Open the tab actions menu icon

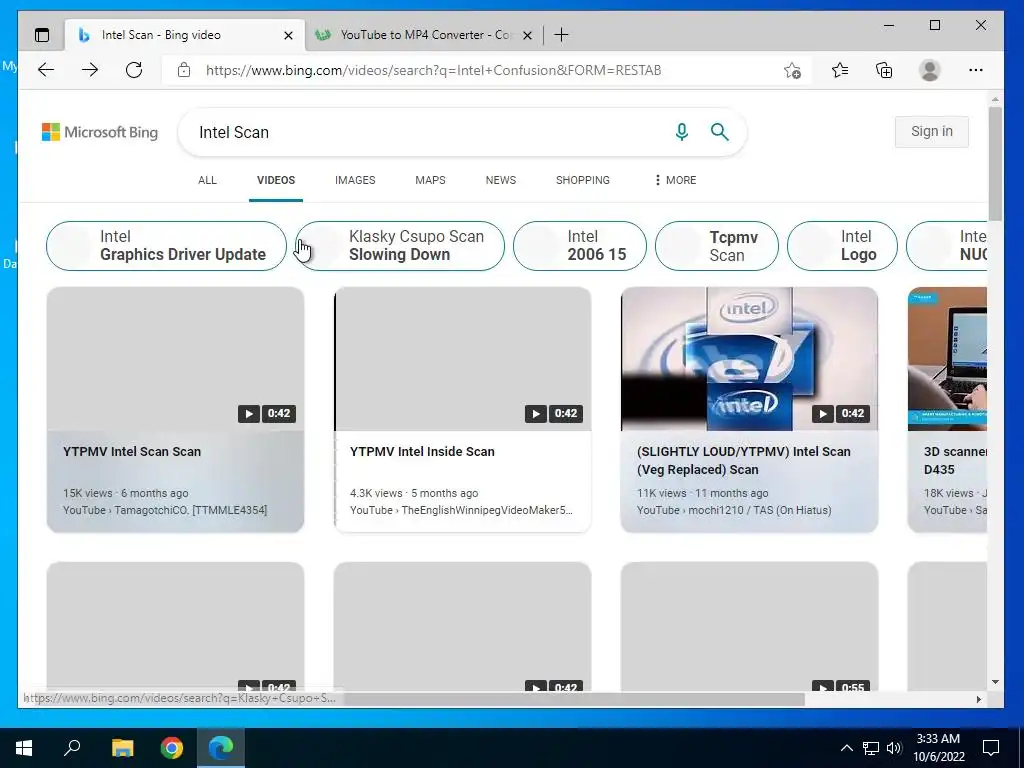pos(42,35)
